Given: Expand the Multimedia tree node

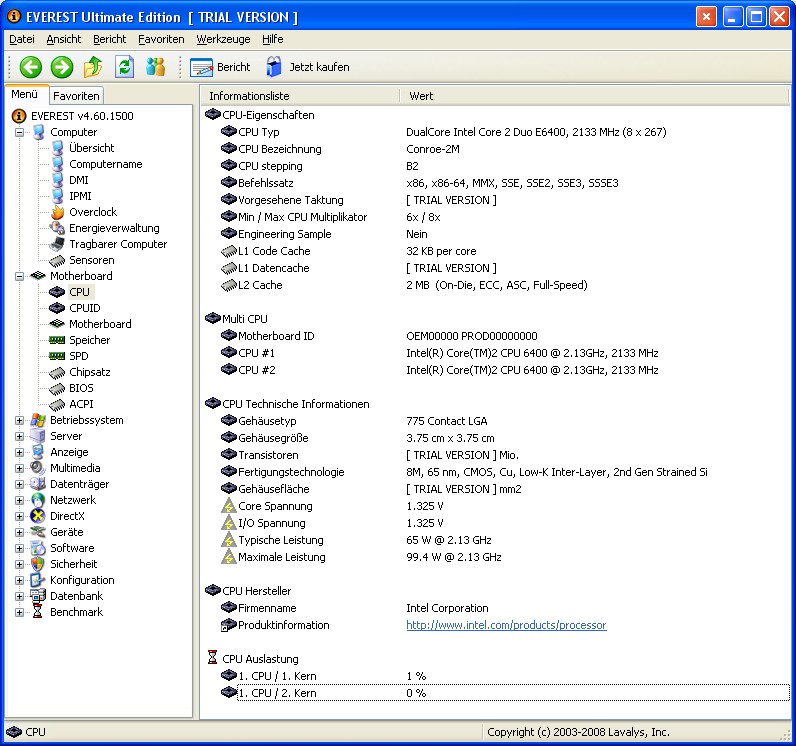Looking at the screenshot, I should [x=19, y=468].
